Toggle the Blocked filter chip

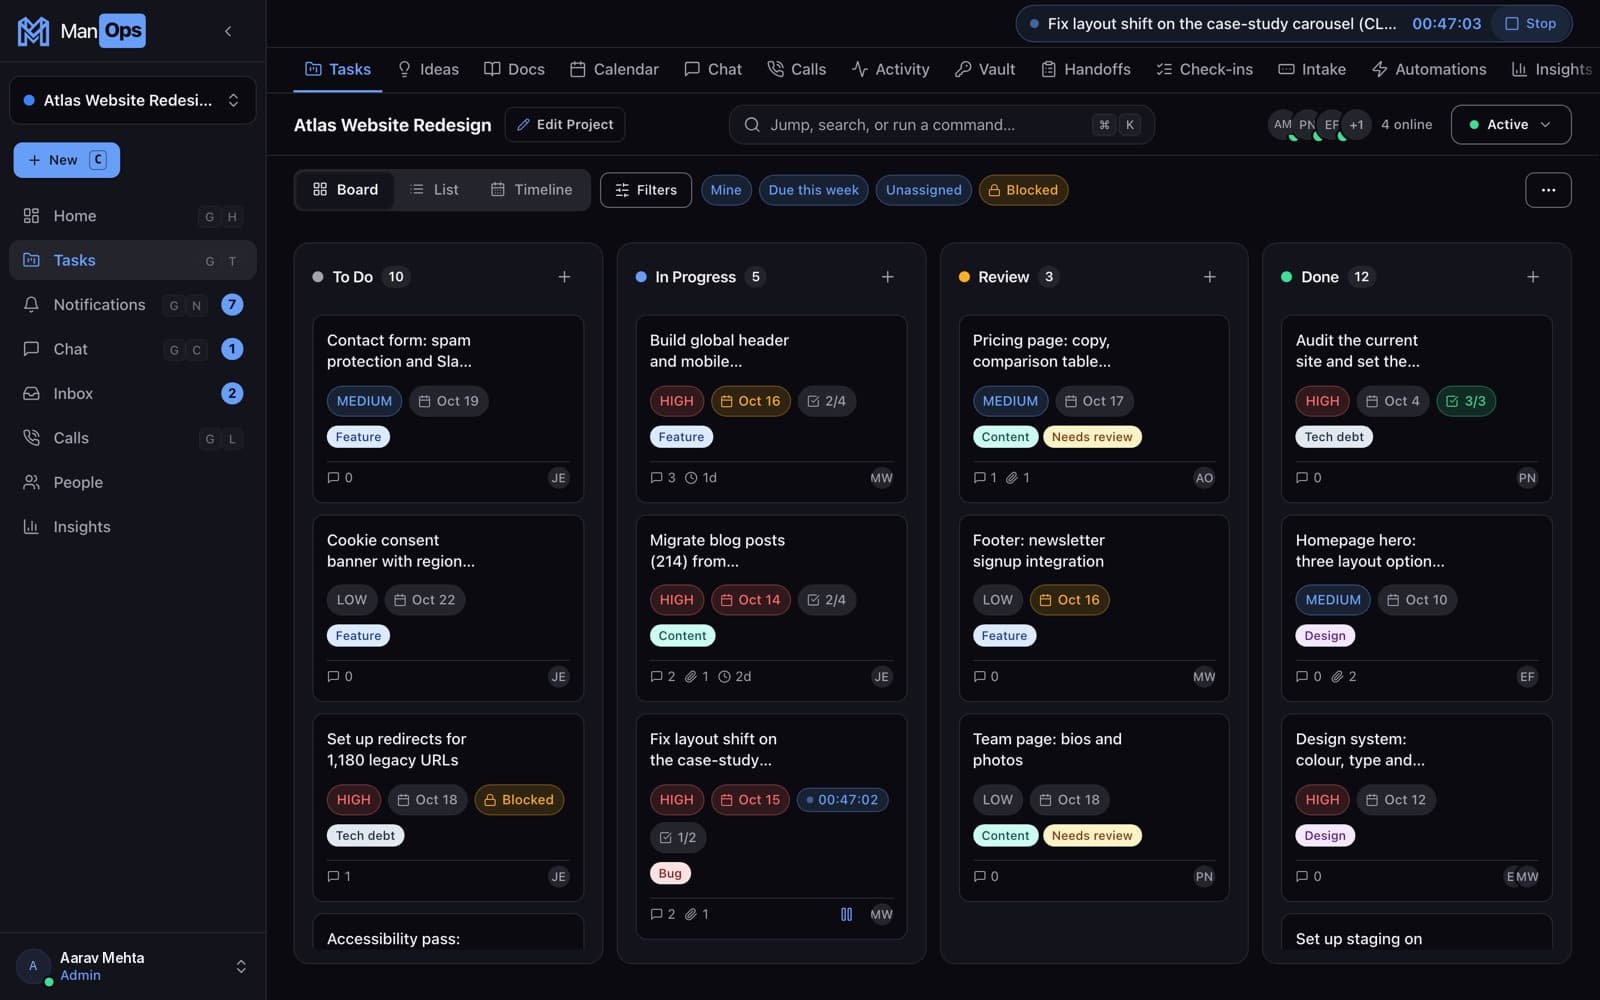coord(1023,190)
